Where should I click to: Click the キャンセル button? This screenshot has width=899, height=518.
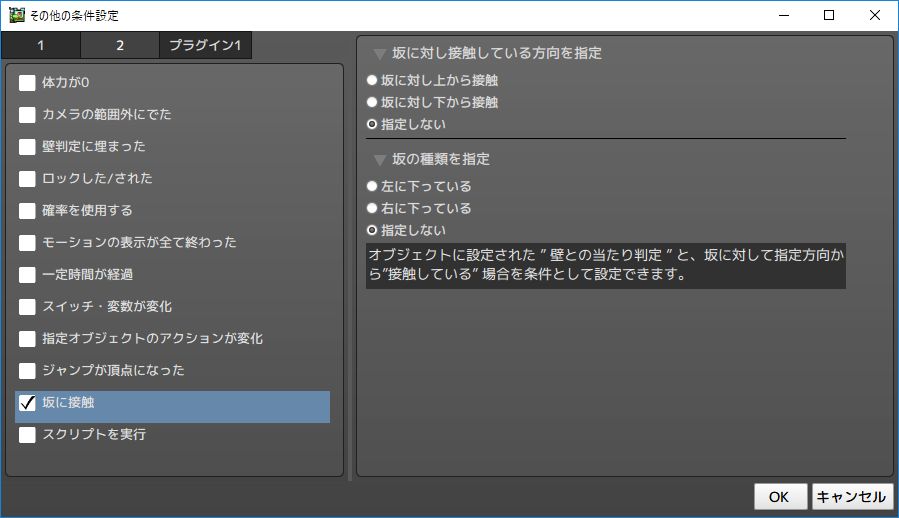click(853, 497)
